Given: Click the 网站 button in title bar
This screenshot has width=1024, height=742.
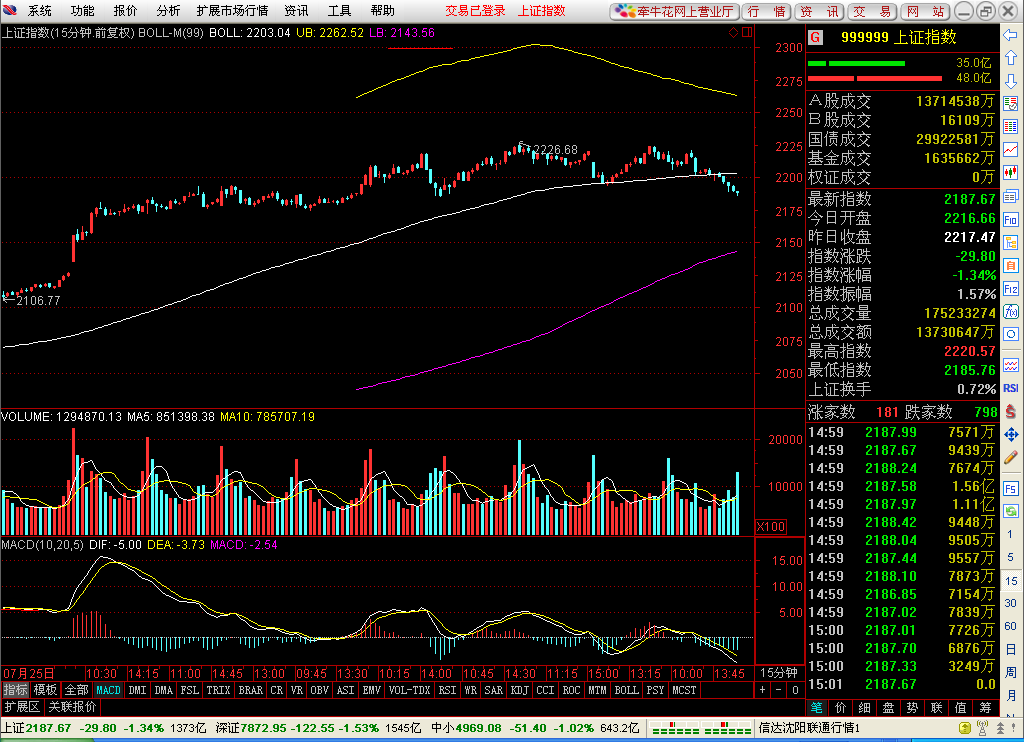Looking at the screenshot, I should 925,11.
